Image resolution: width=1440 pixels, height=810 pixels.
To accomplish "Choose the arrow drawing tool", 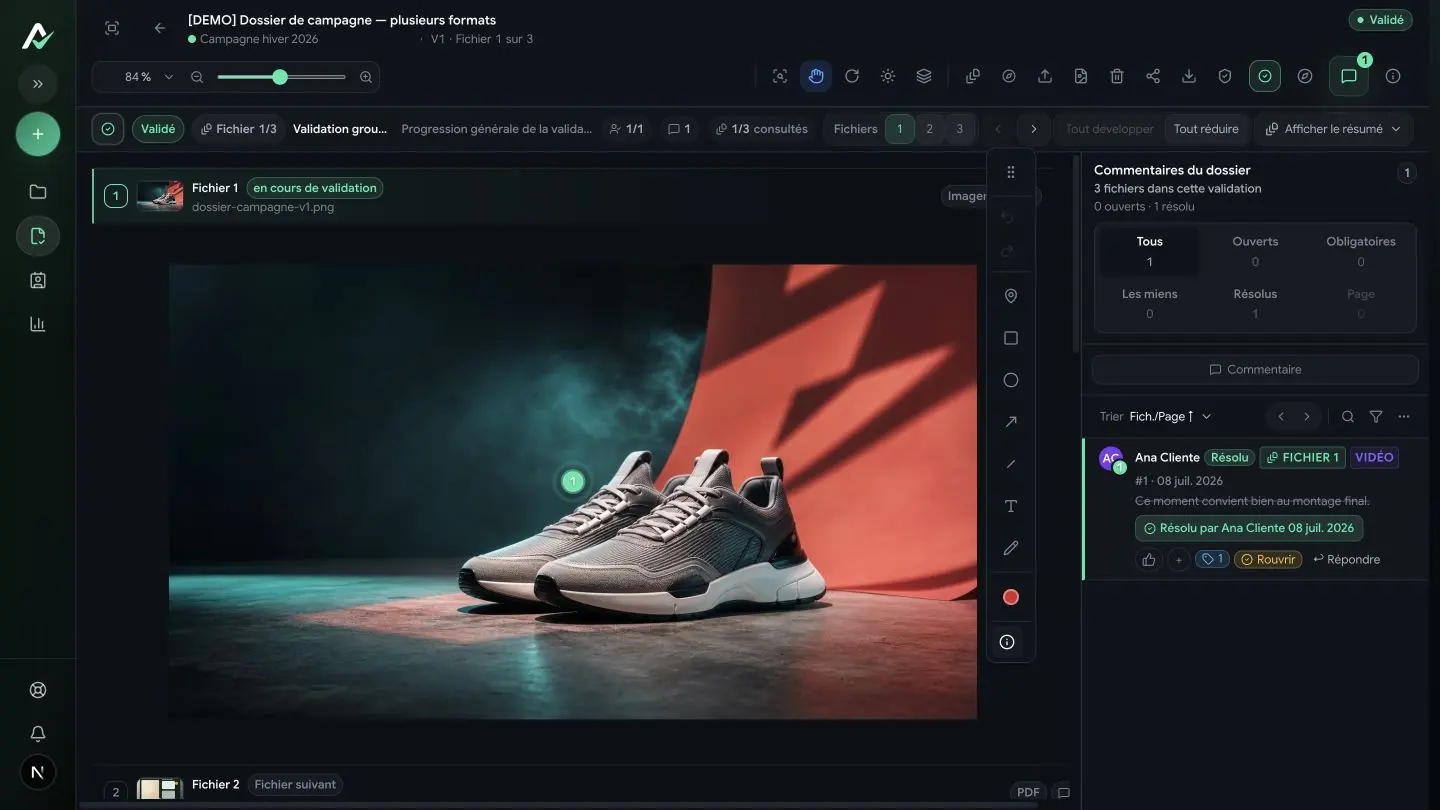I will [1010, 422].
